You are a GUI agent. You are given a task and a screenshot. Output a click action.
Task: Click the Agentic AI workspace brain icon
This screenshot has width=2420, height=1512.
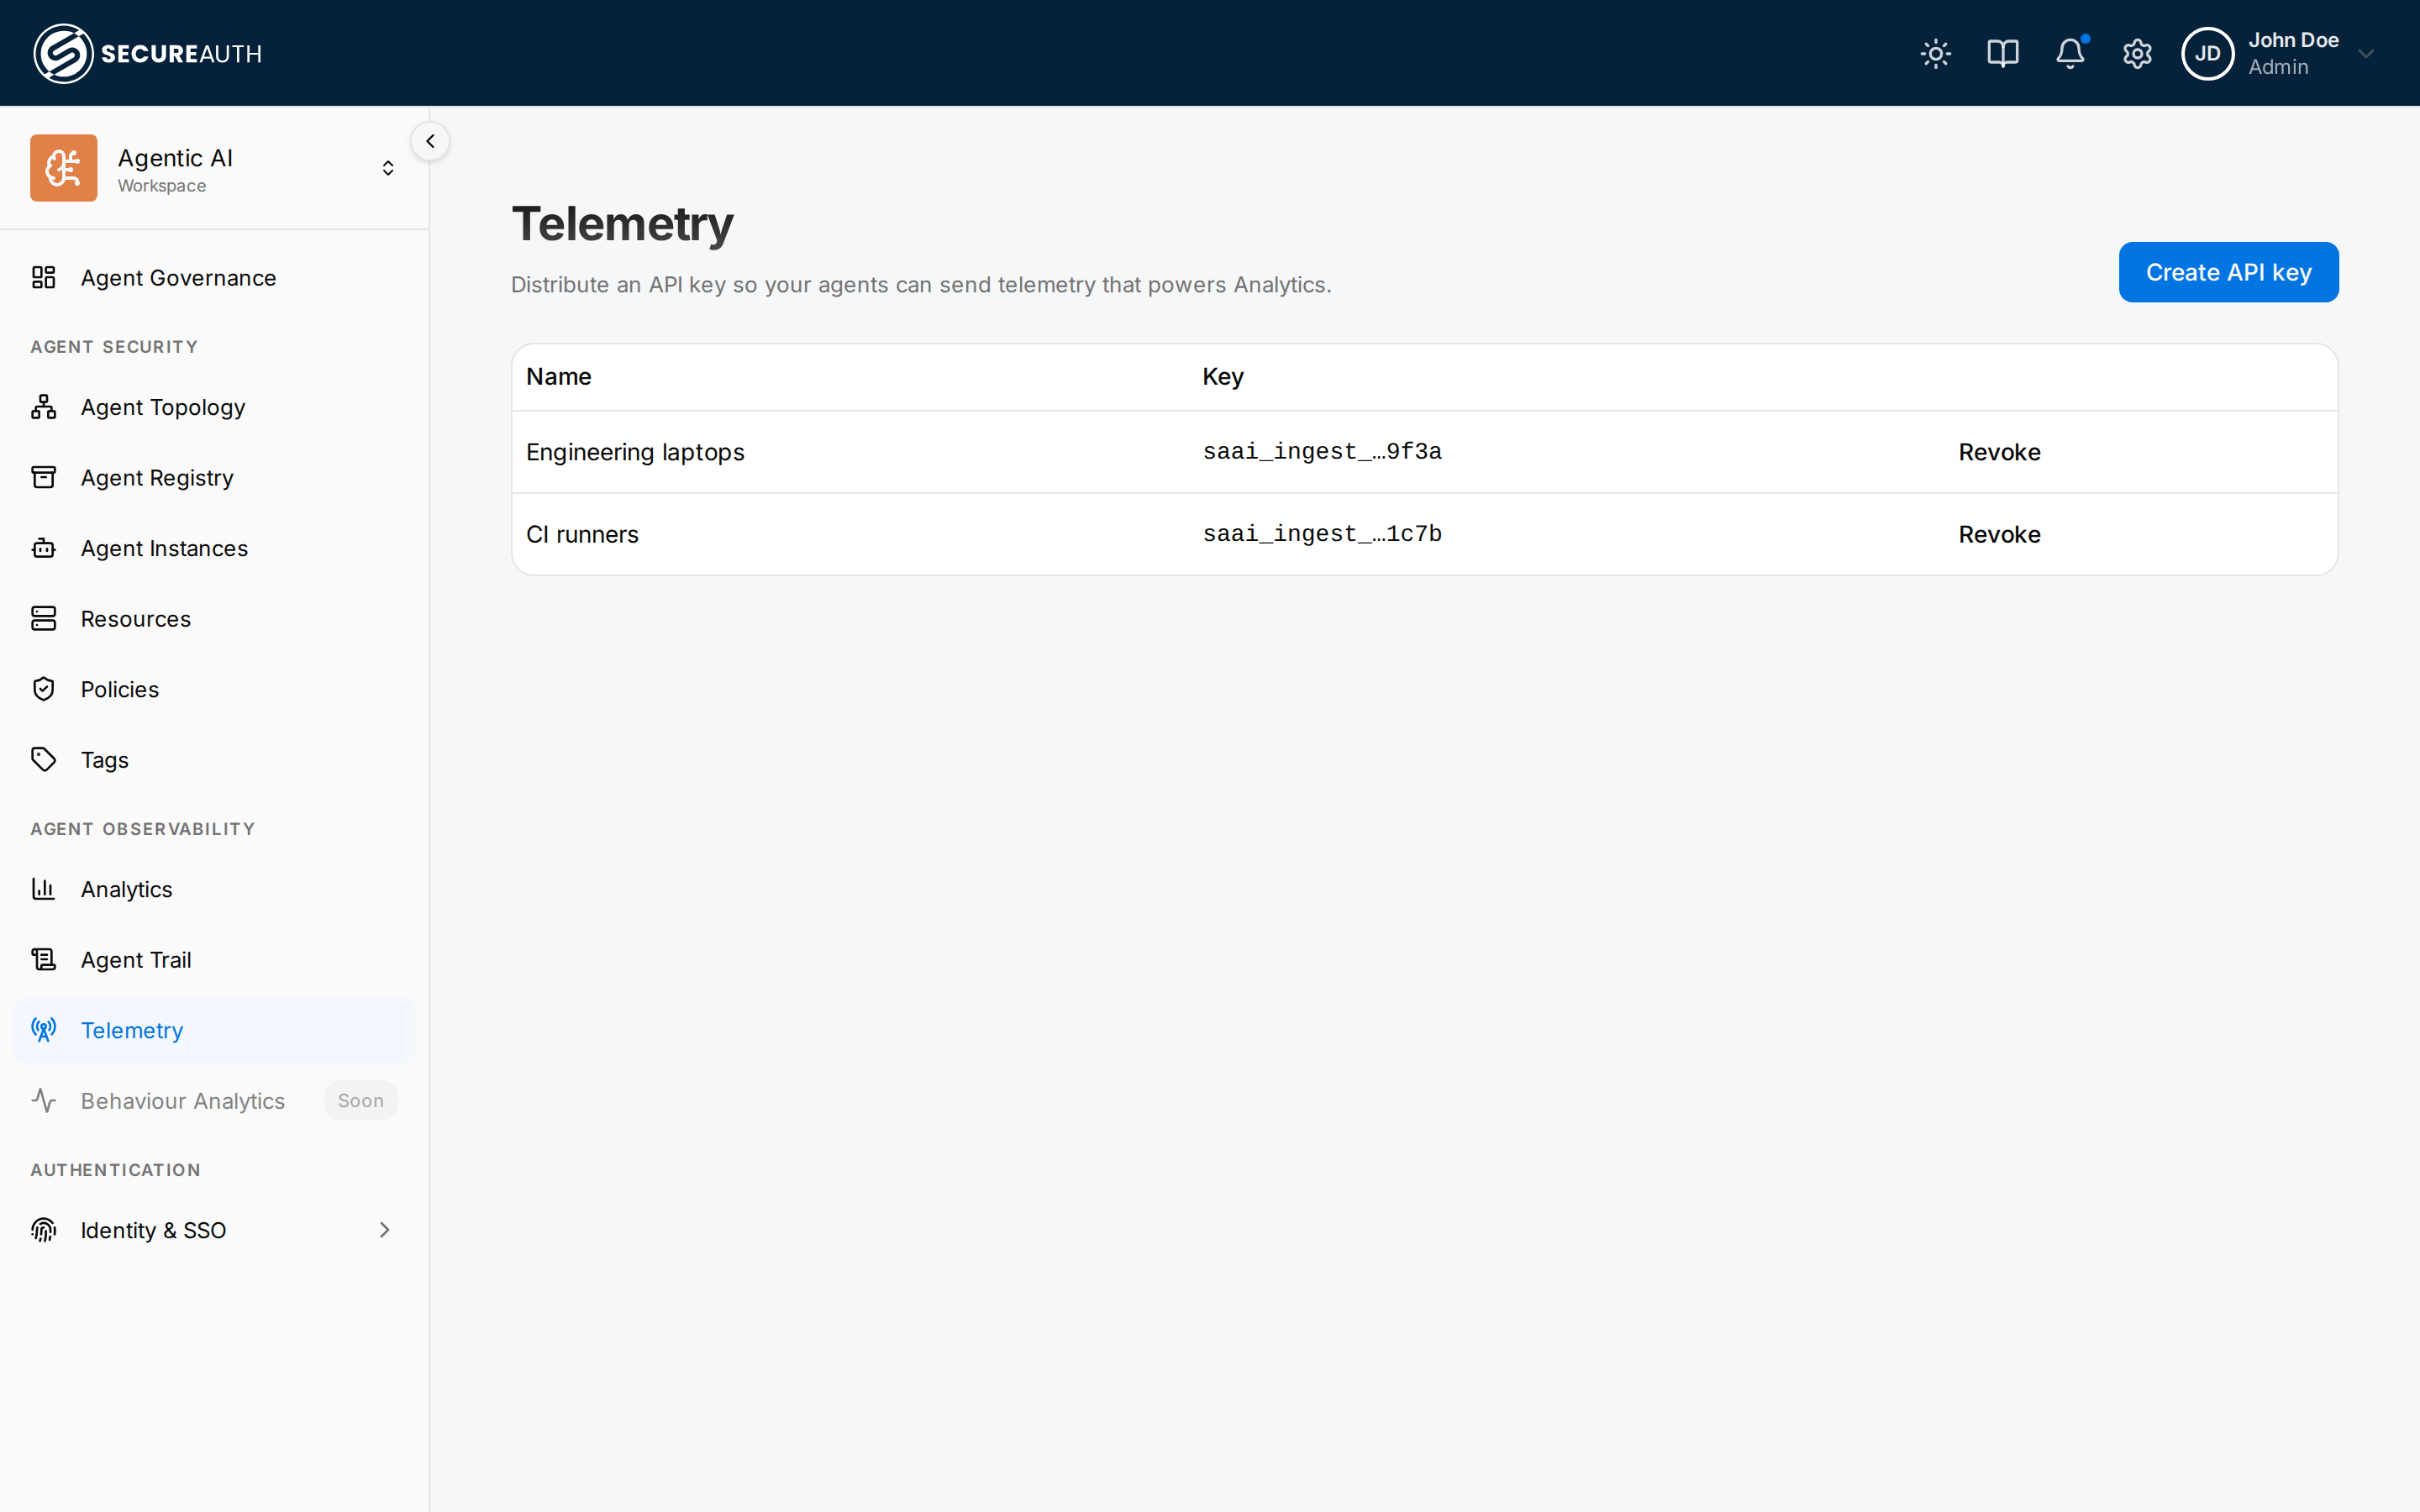click(64, 168)
